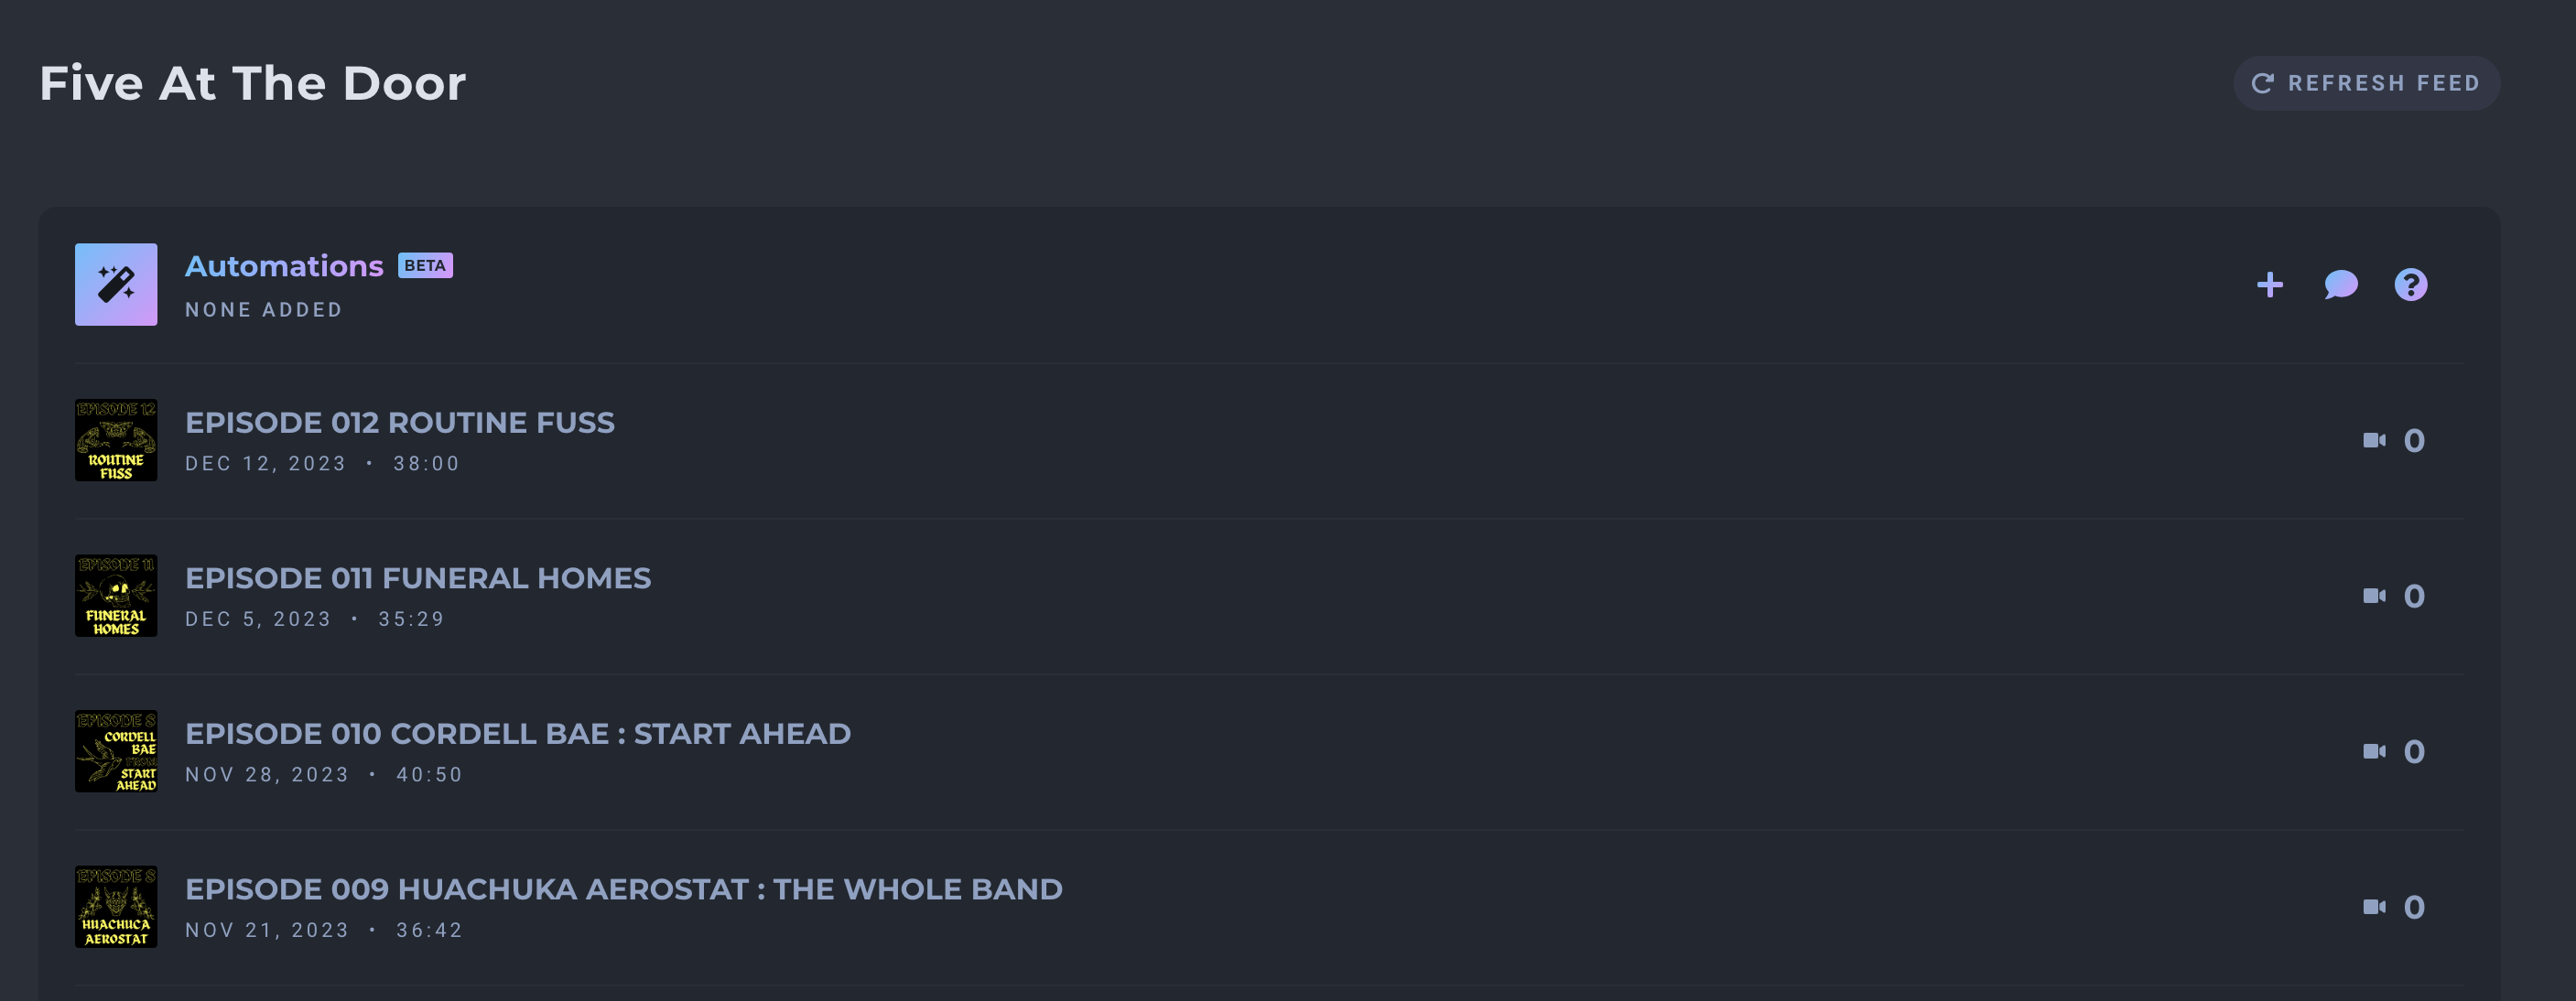Click the Refresh Feed button

(x=2366, y=83)
